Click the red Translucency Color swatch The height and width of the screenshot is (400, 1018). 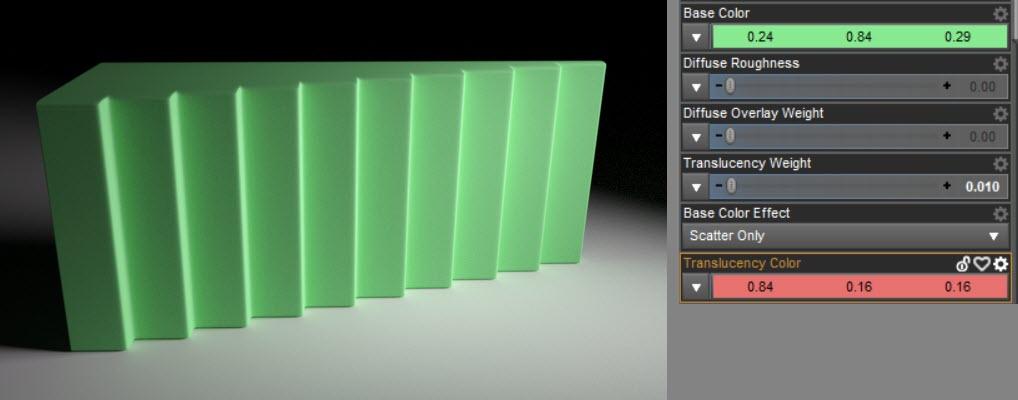(x=860, y=287)
